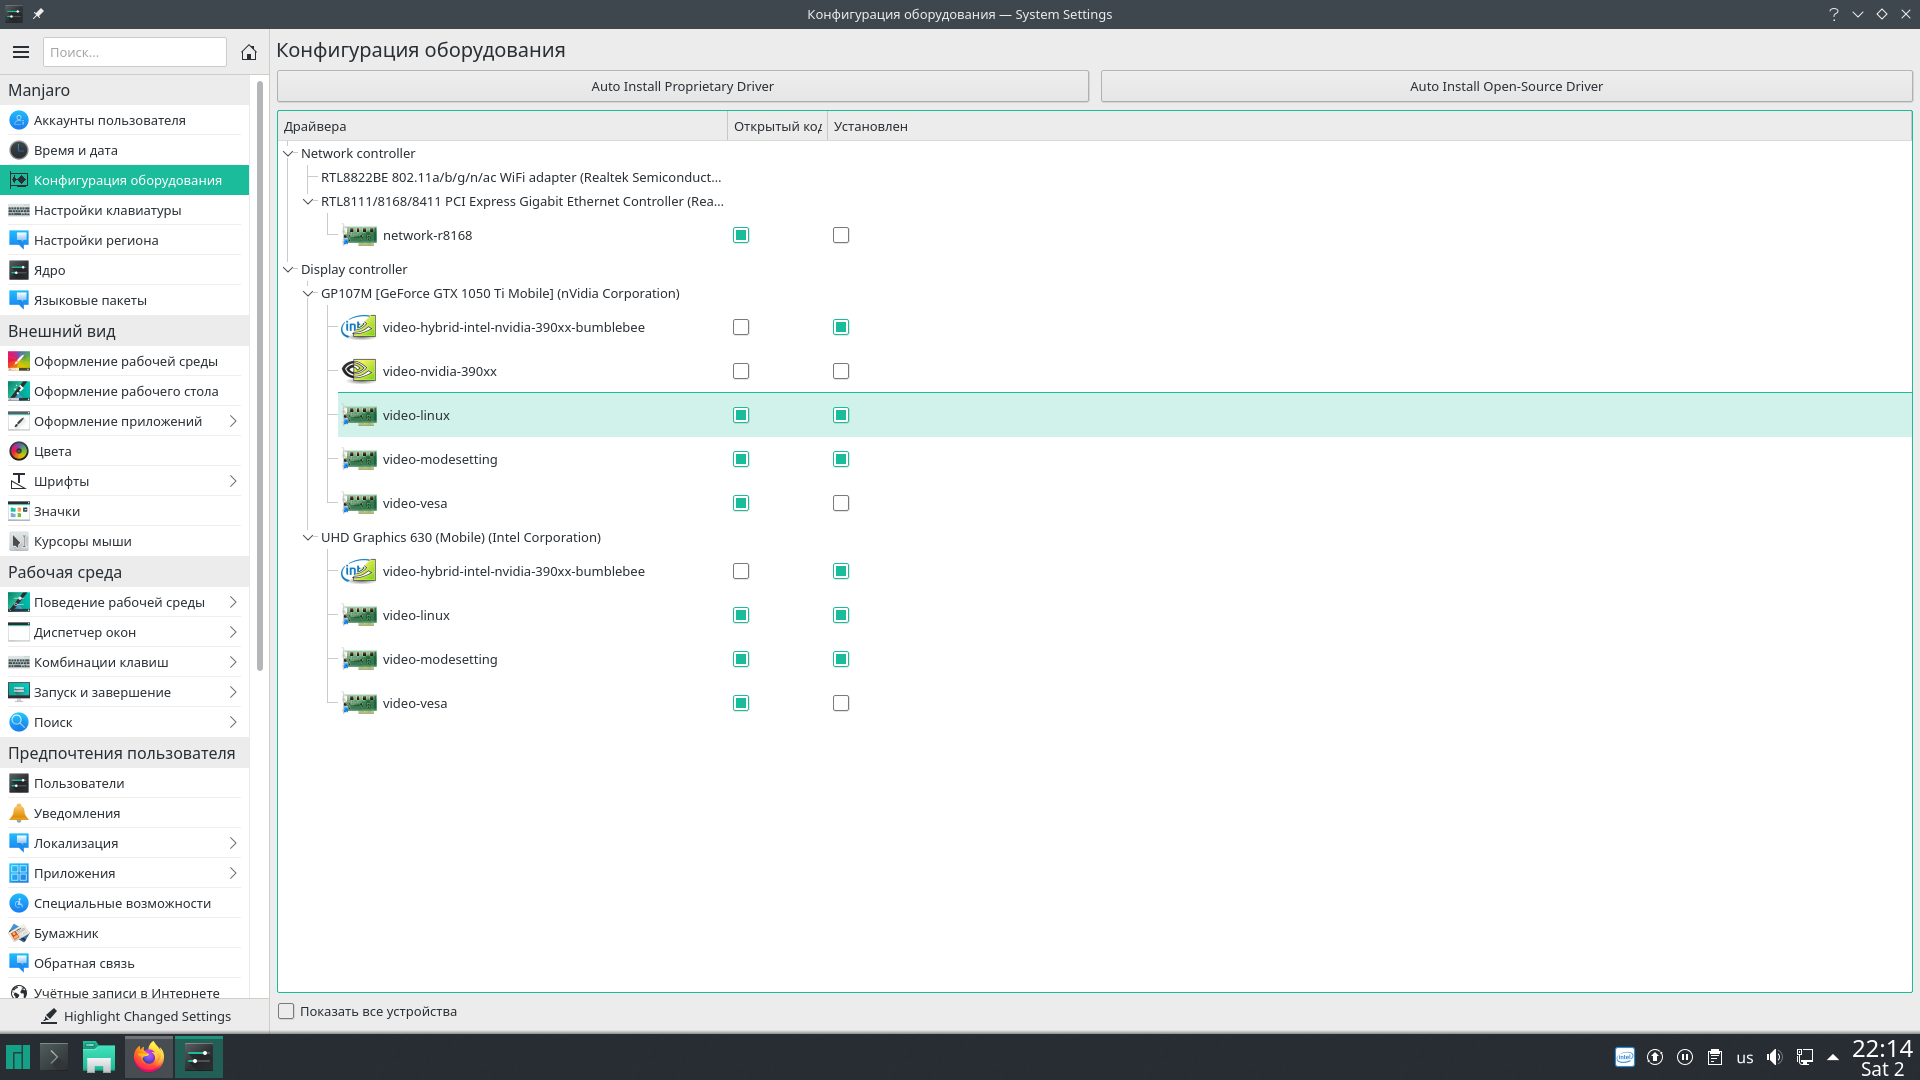
Task: Click Auto Install Open-Source Driver button
Action: click(1506, 86)
